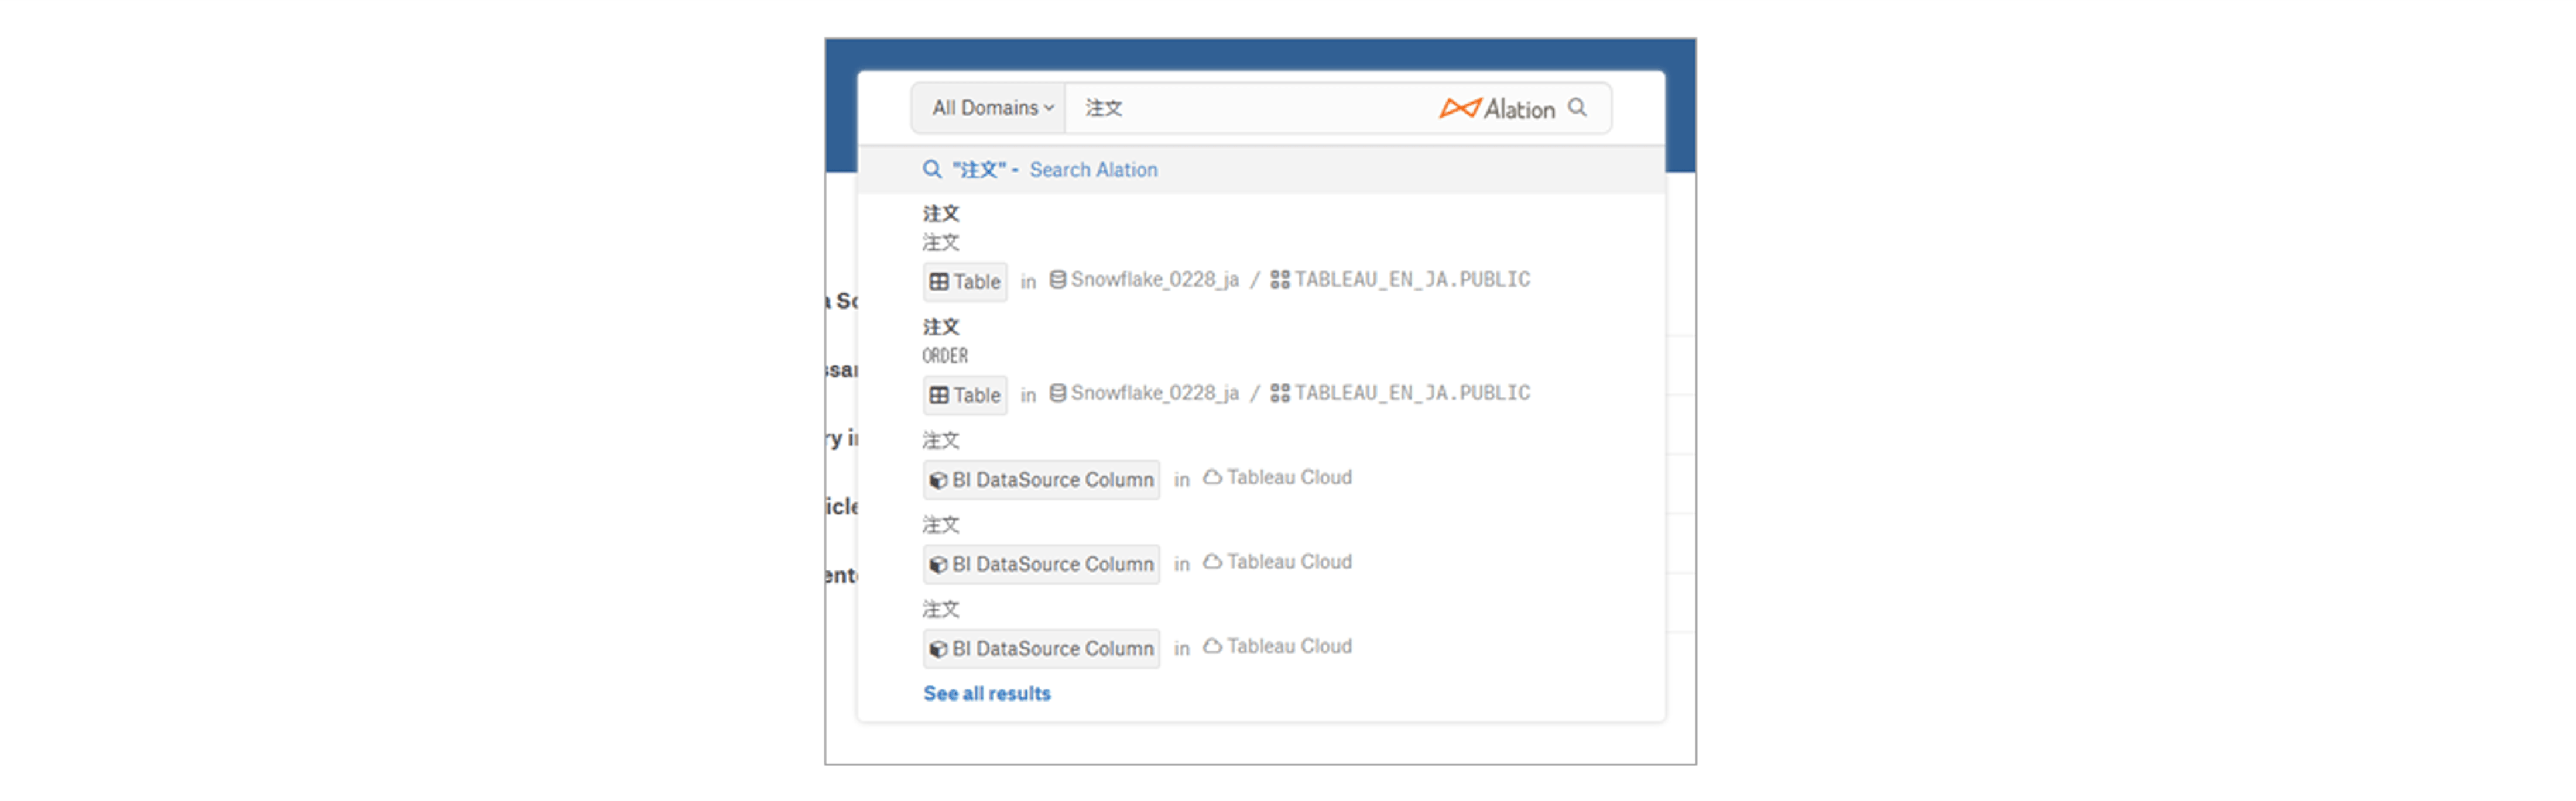Open third 注文 BI DataSource Column result title
This screenshot has width=2576, height=801.
click(x=941, y=610)
